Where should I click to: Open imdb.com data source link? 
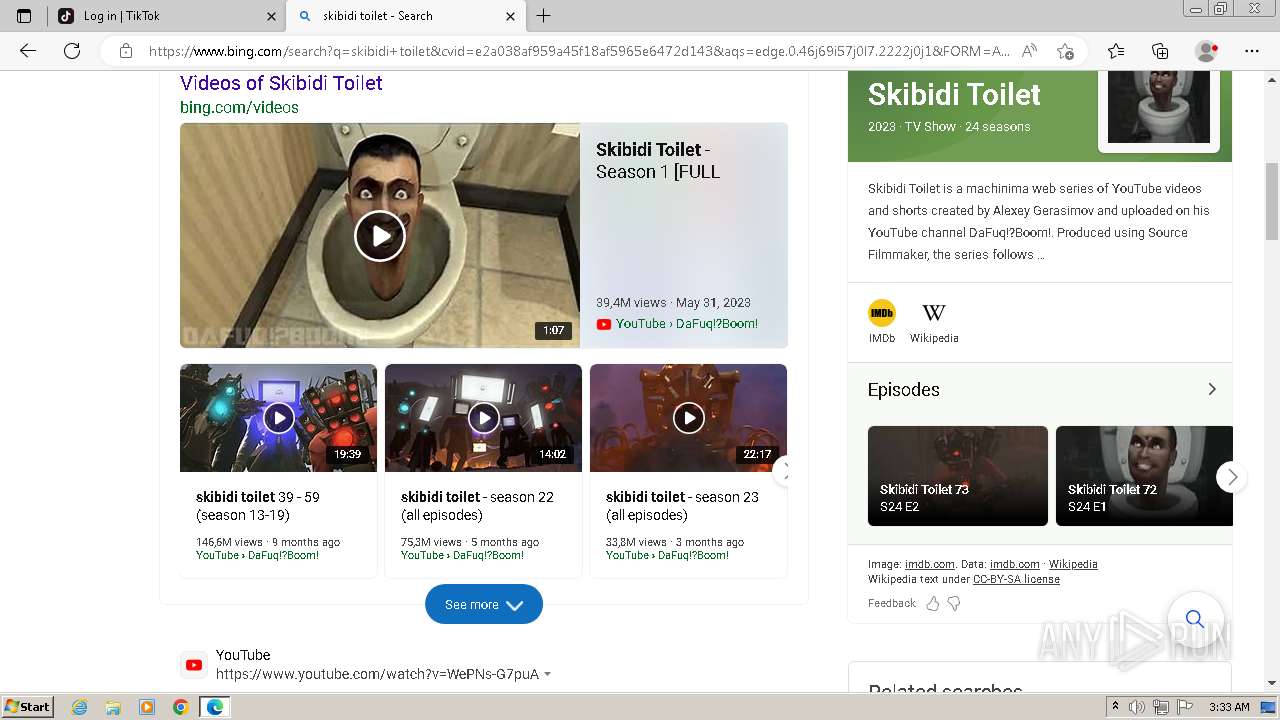click(x=1015, y=564)
